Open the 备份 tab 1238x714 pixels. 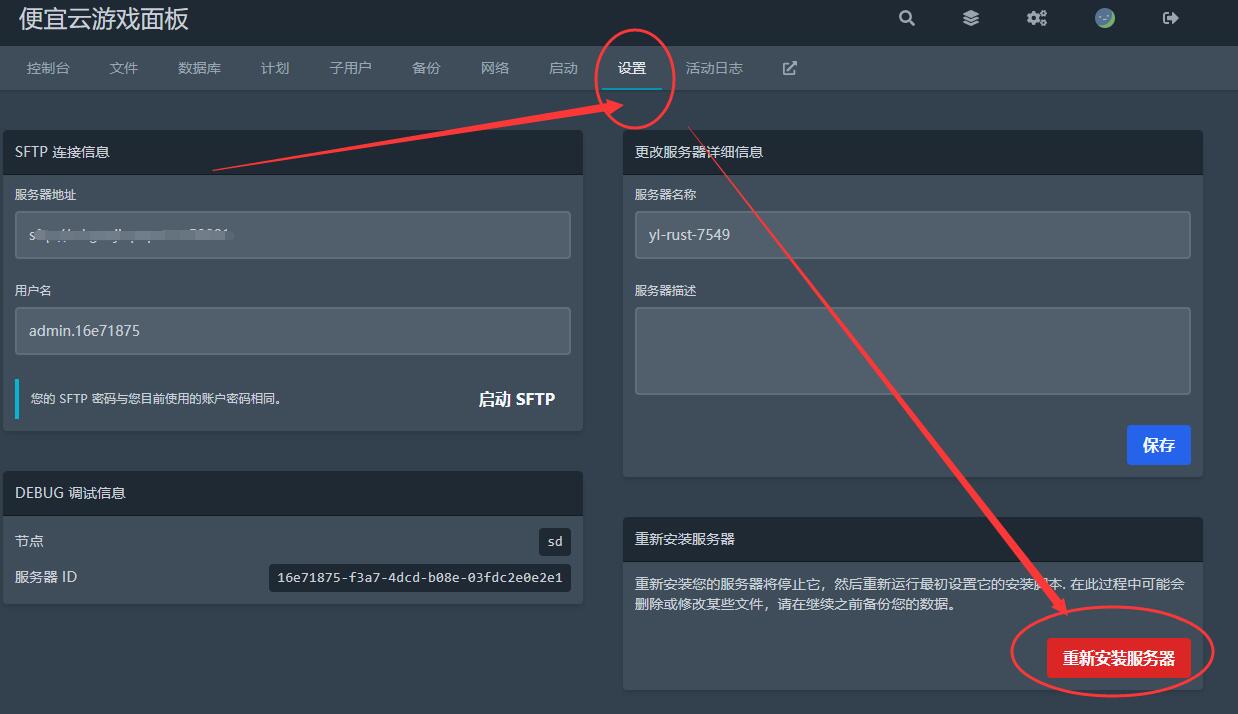[x=426, y=68]
